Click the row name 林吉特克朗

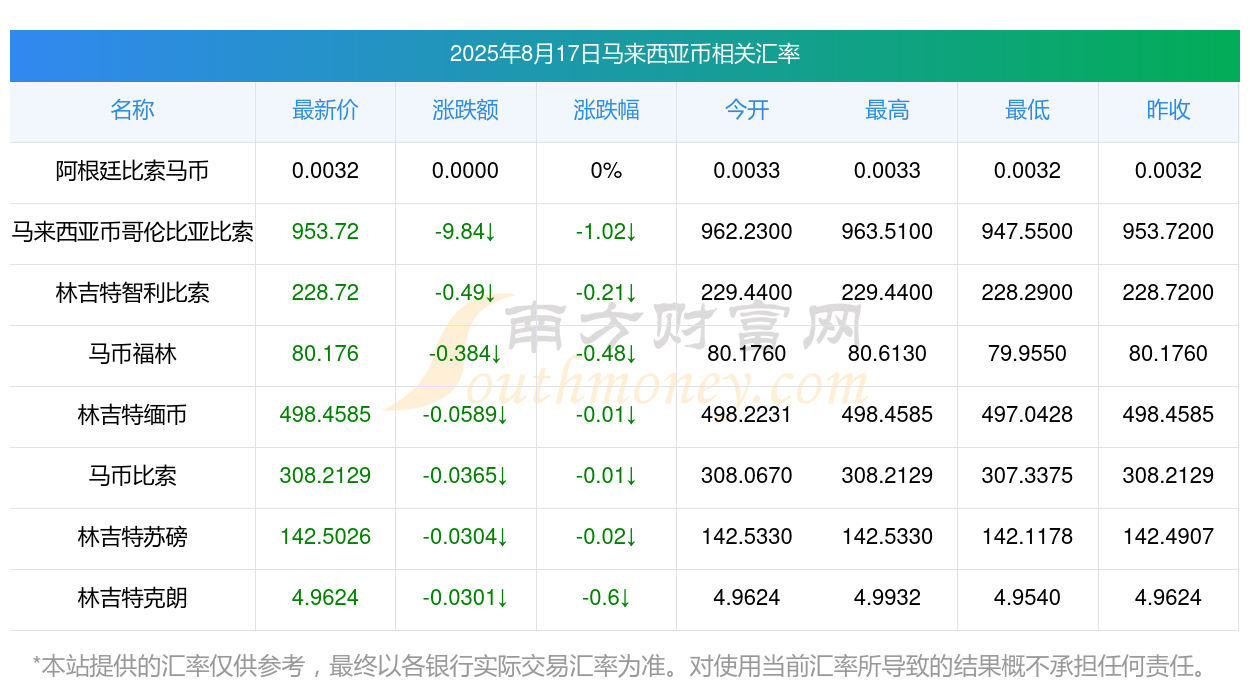132,598
